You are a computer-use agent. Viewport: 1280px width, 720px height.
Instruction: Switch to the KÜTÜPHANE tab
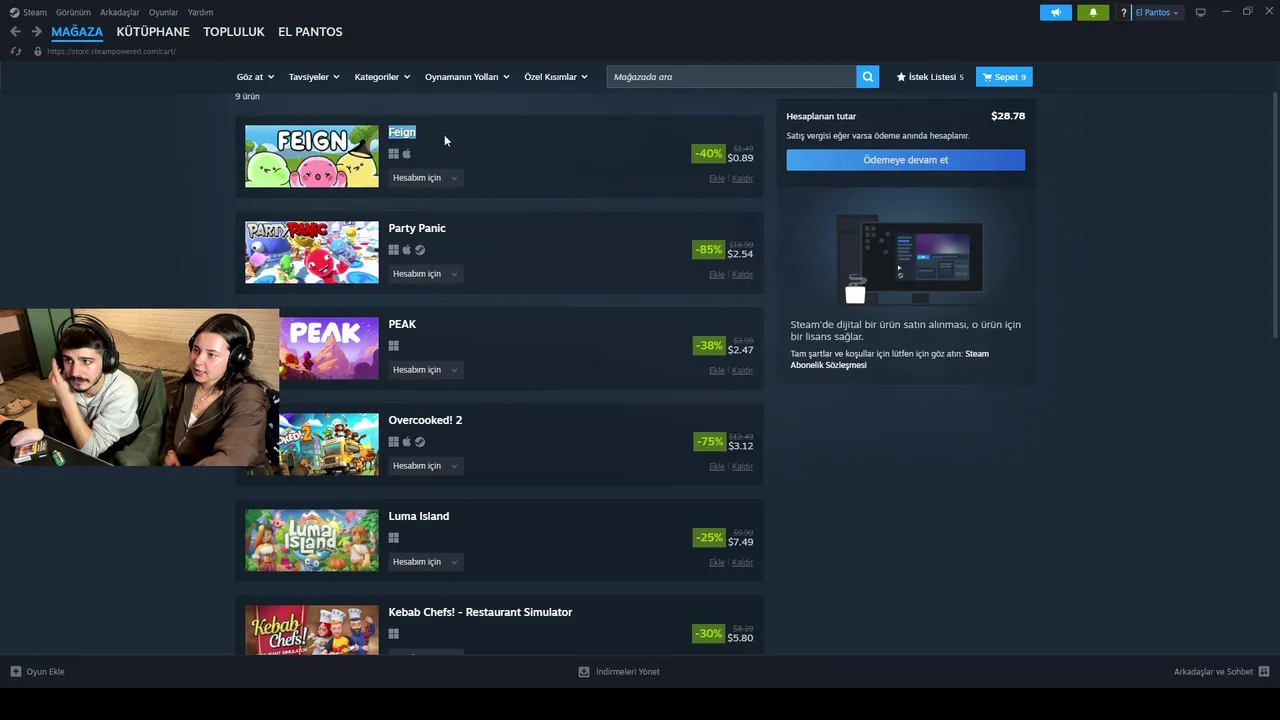coord(153,32)
